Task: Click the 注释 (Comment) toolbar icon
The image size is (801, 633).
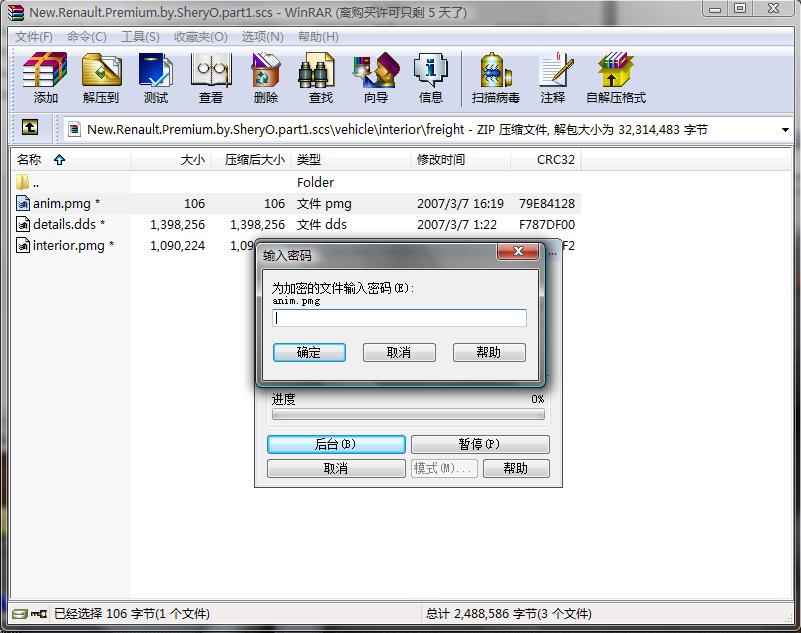Action: (555, 69)
